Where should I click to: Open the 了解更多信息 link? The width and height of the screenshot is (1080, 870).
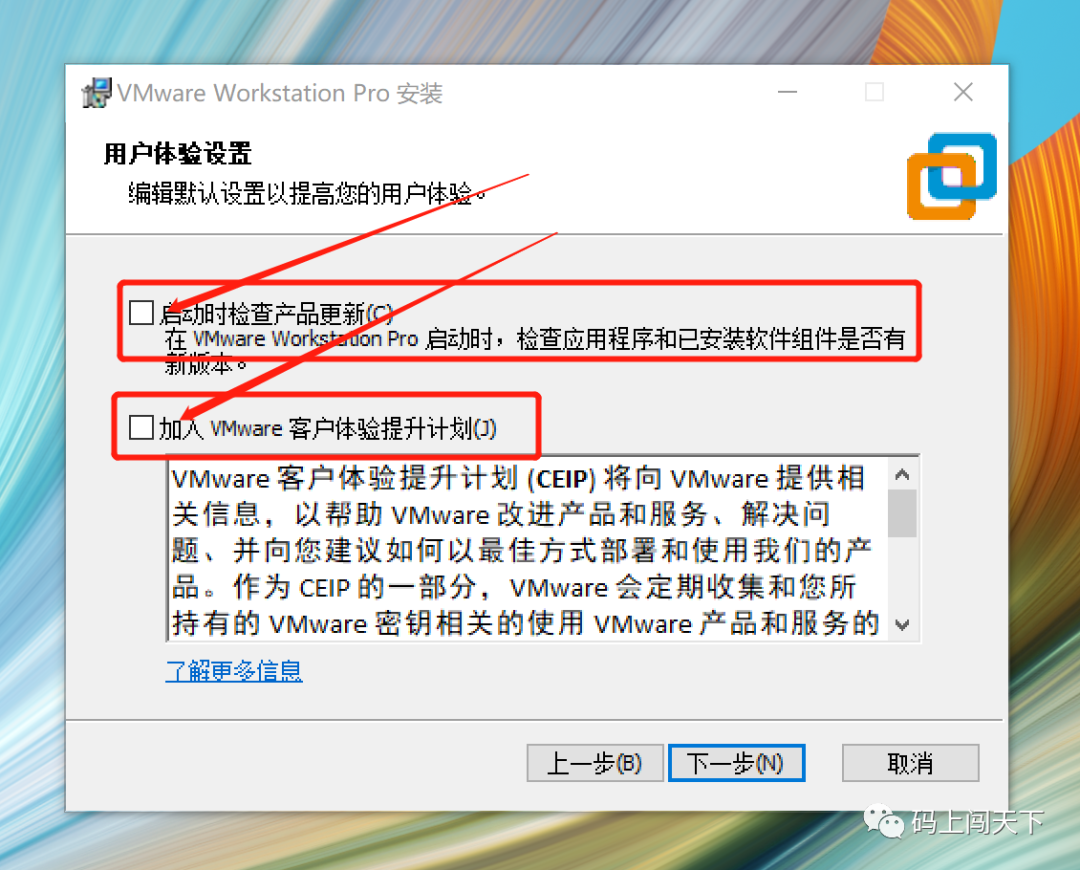233,670
